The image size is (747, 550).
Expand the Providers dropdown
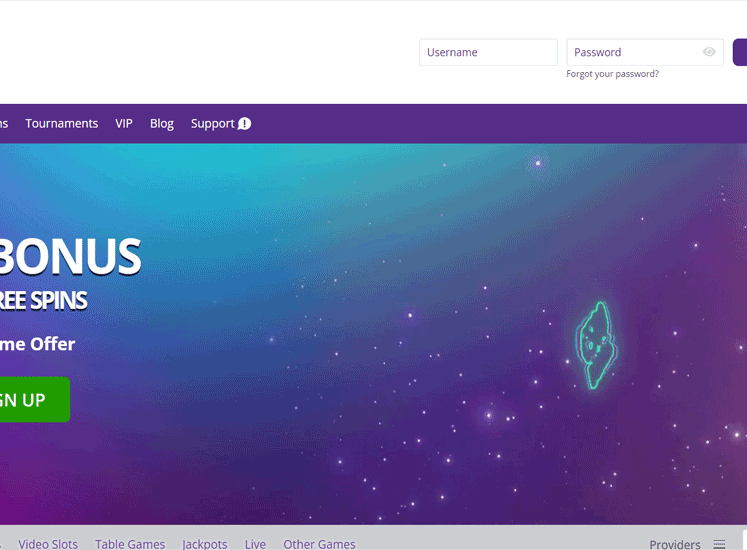675,544
